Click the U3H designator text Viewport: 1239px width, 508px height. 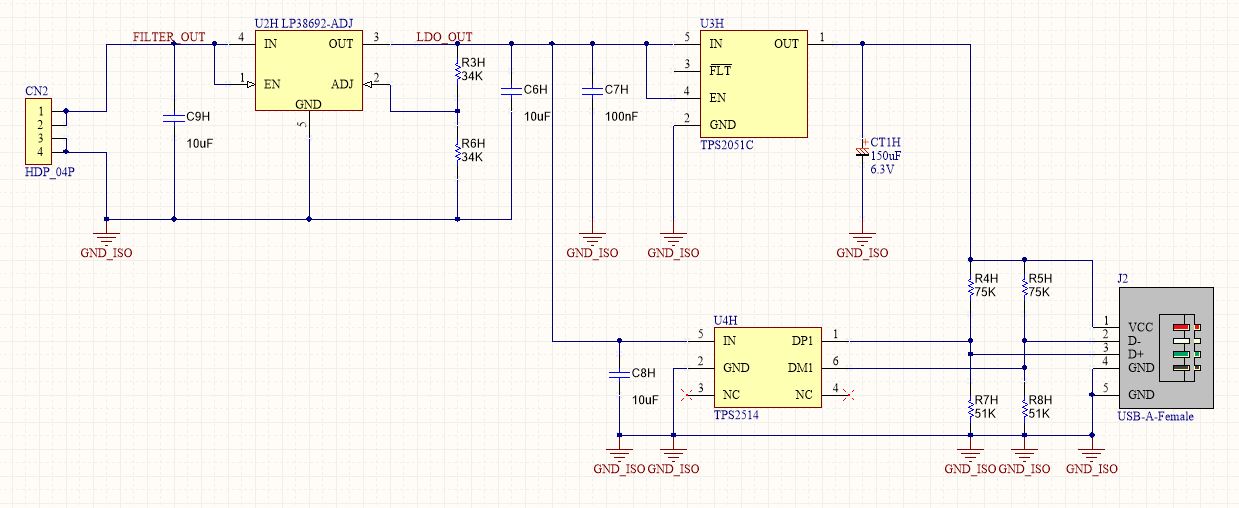[x=712, y=23]
